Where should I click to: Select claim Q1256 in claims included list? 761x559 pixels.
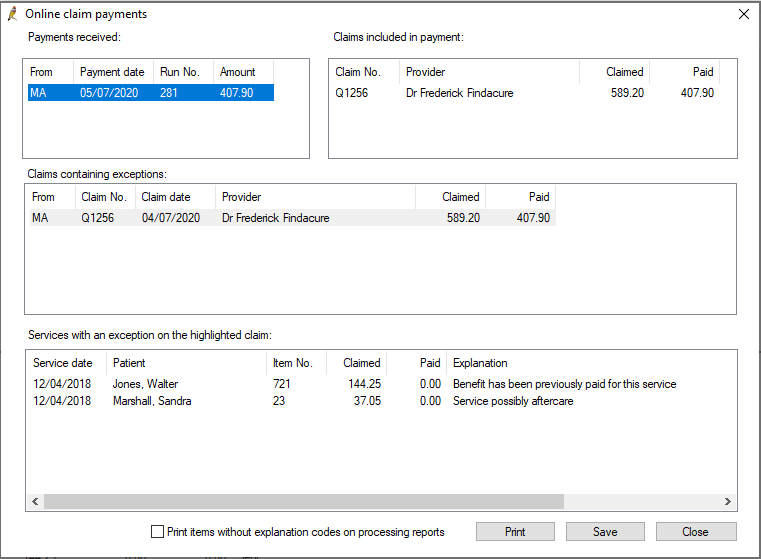point(525,93)
